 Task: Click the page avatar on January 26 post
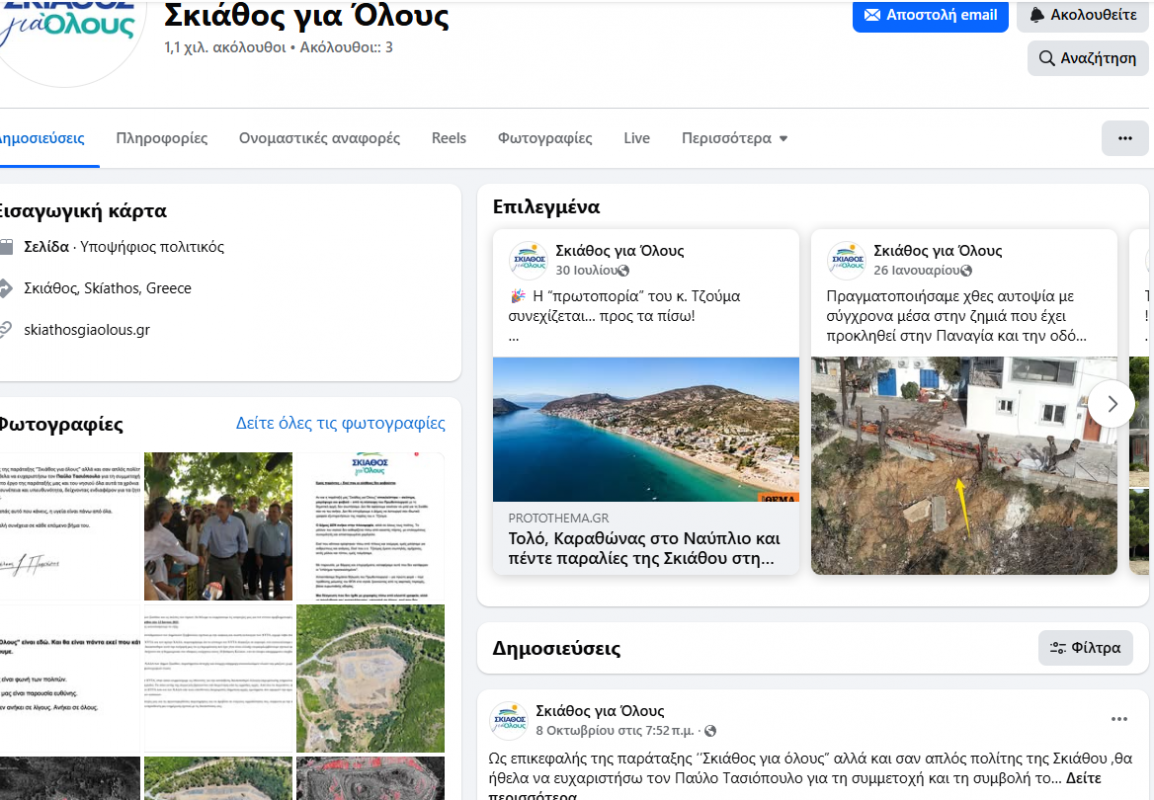point(846,260)
